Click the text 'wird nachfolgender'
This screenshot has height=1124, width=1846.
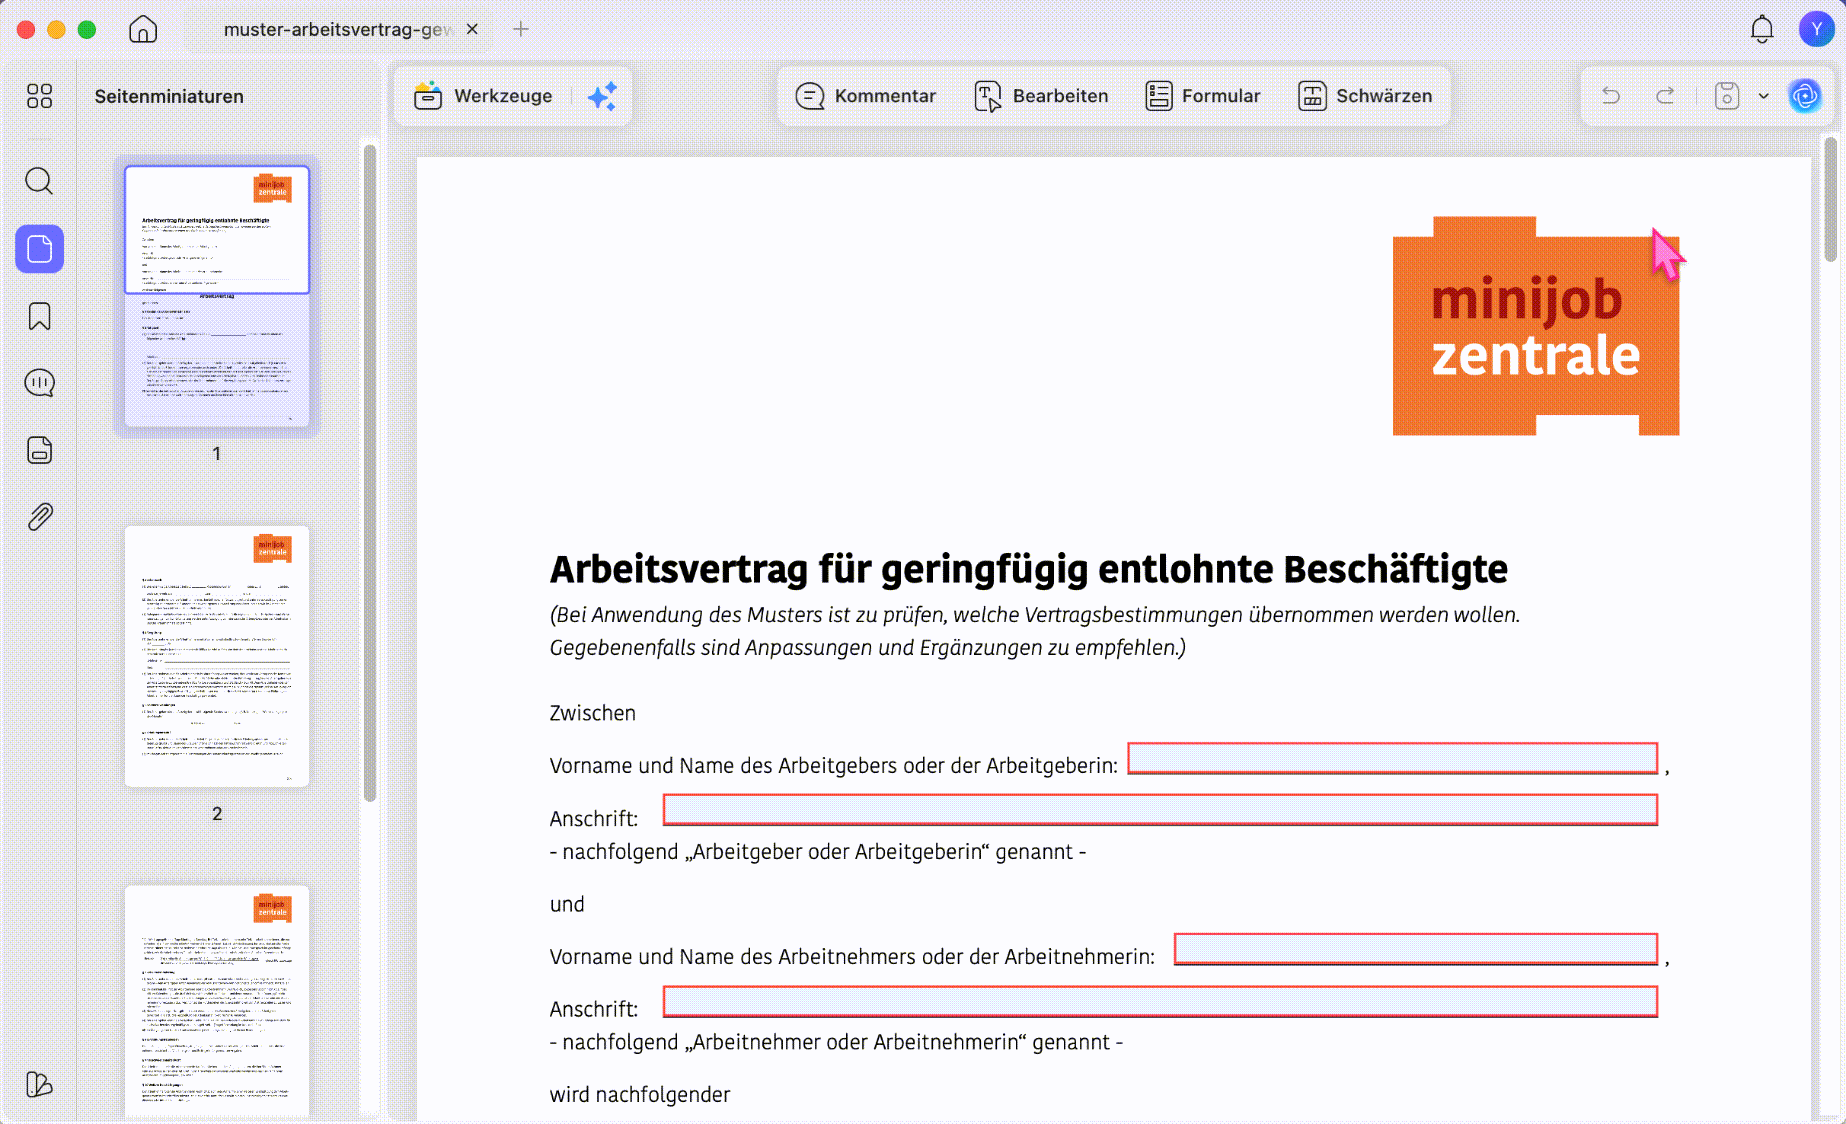click(640, 1095)
